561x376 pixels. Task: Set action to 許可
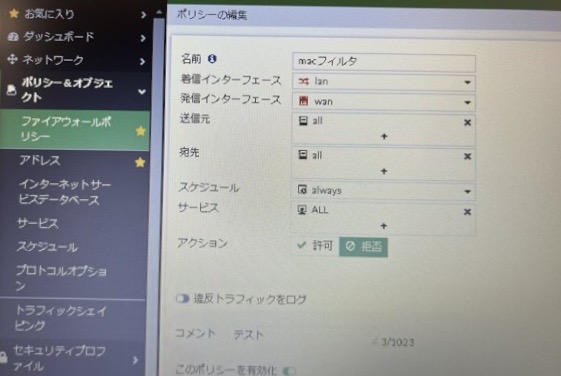pyautogui.click(x=315, y=246)
